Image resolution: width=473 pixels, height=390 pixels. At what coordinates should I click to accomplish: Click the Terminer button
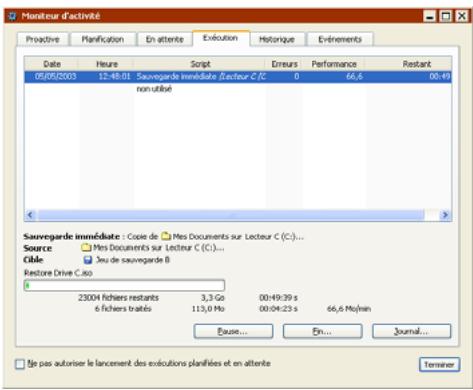pyautogui.click(x=439, y=364)
